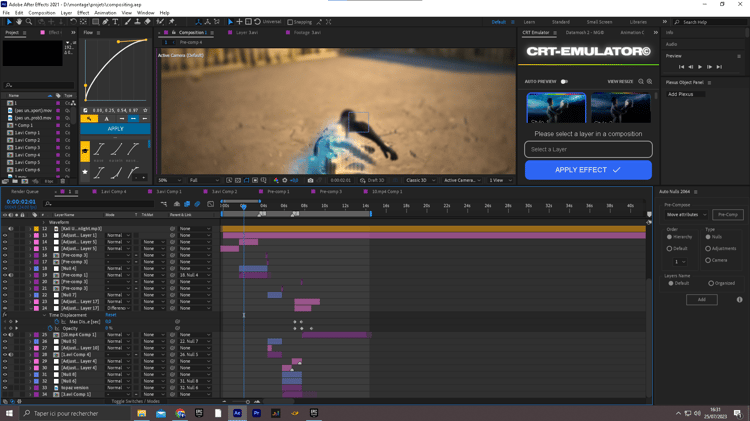Open the channel color settings icon in viewer

pos(276,180)
